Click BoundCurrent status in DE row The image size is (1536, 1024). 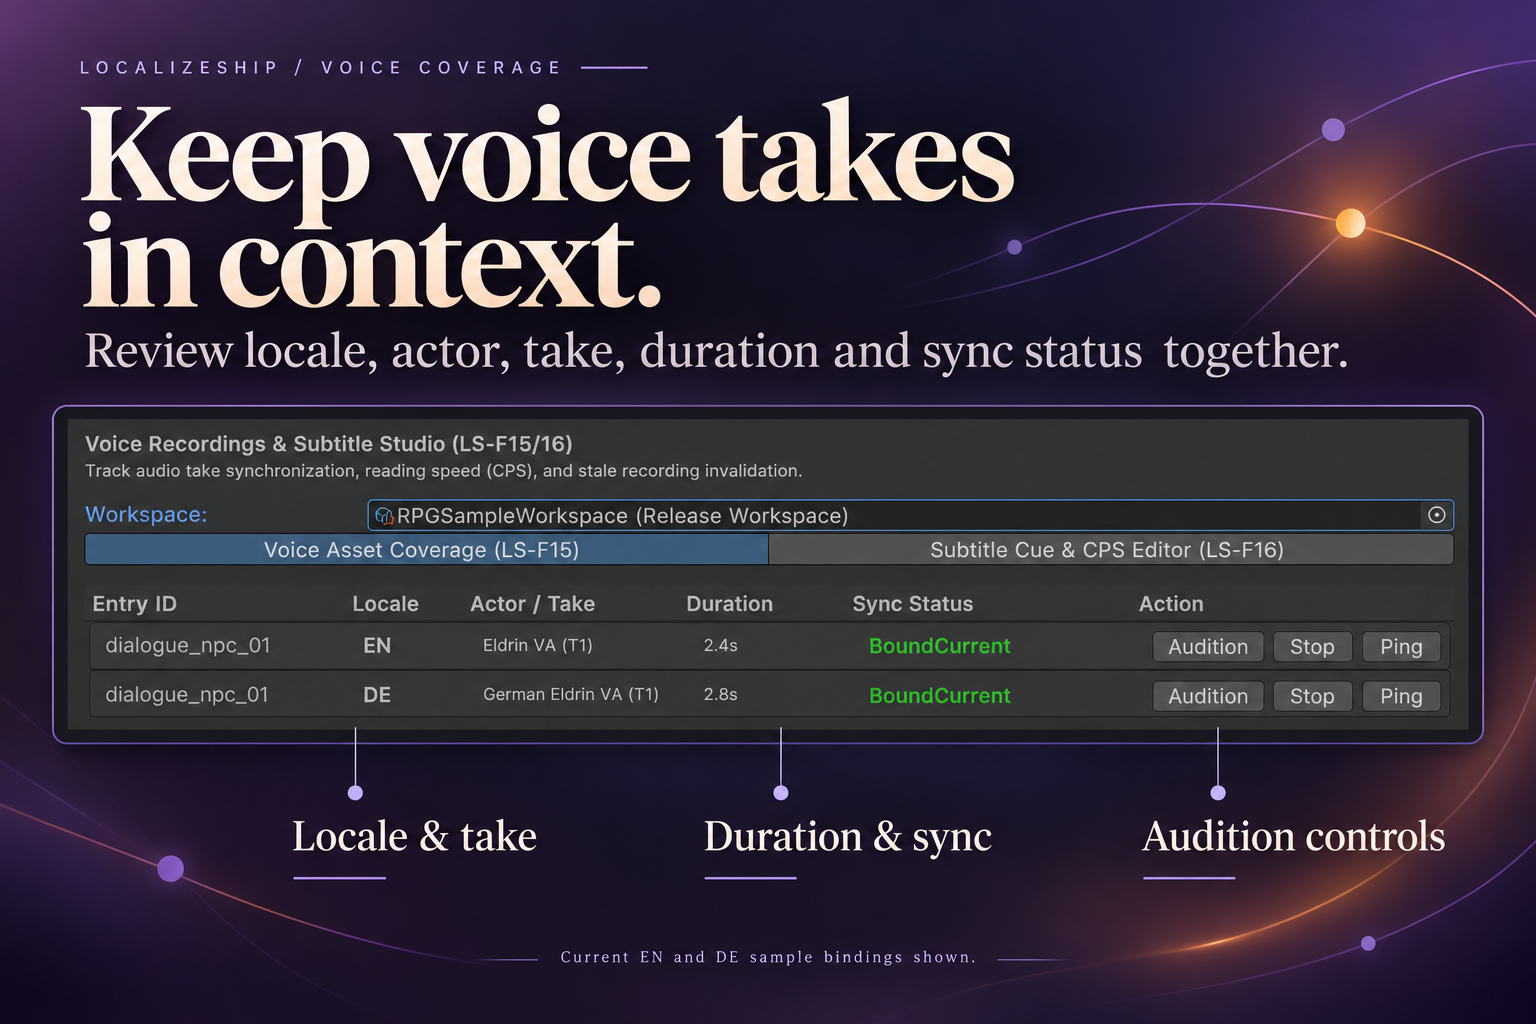[940, 696]
